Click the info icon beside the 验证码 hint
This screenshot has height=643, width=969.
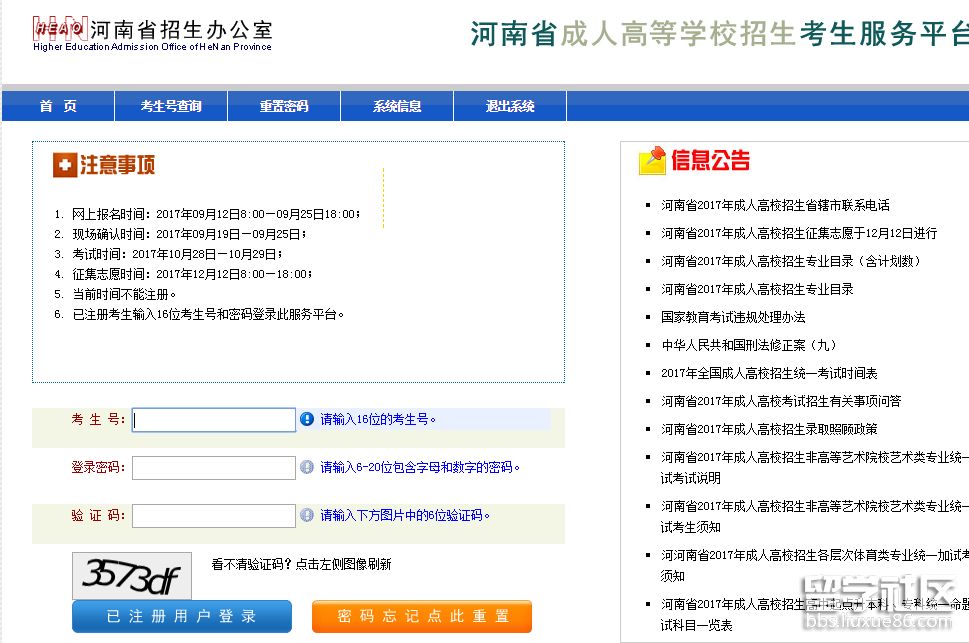coord(307,515)
